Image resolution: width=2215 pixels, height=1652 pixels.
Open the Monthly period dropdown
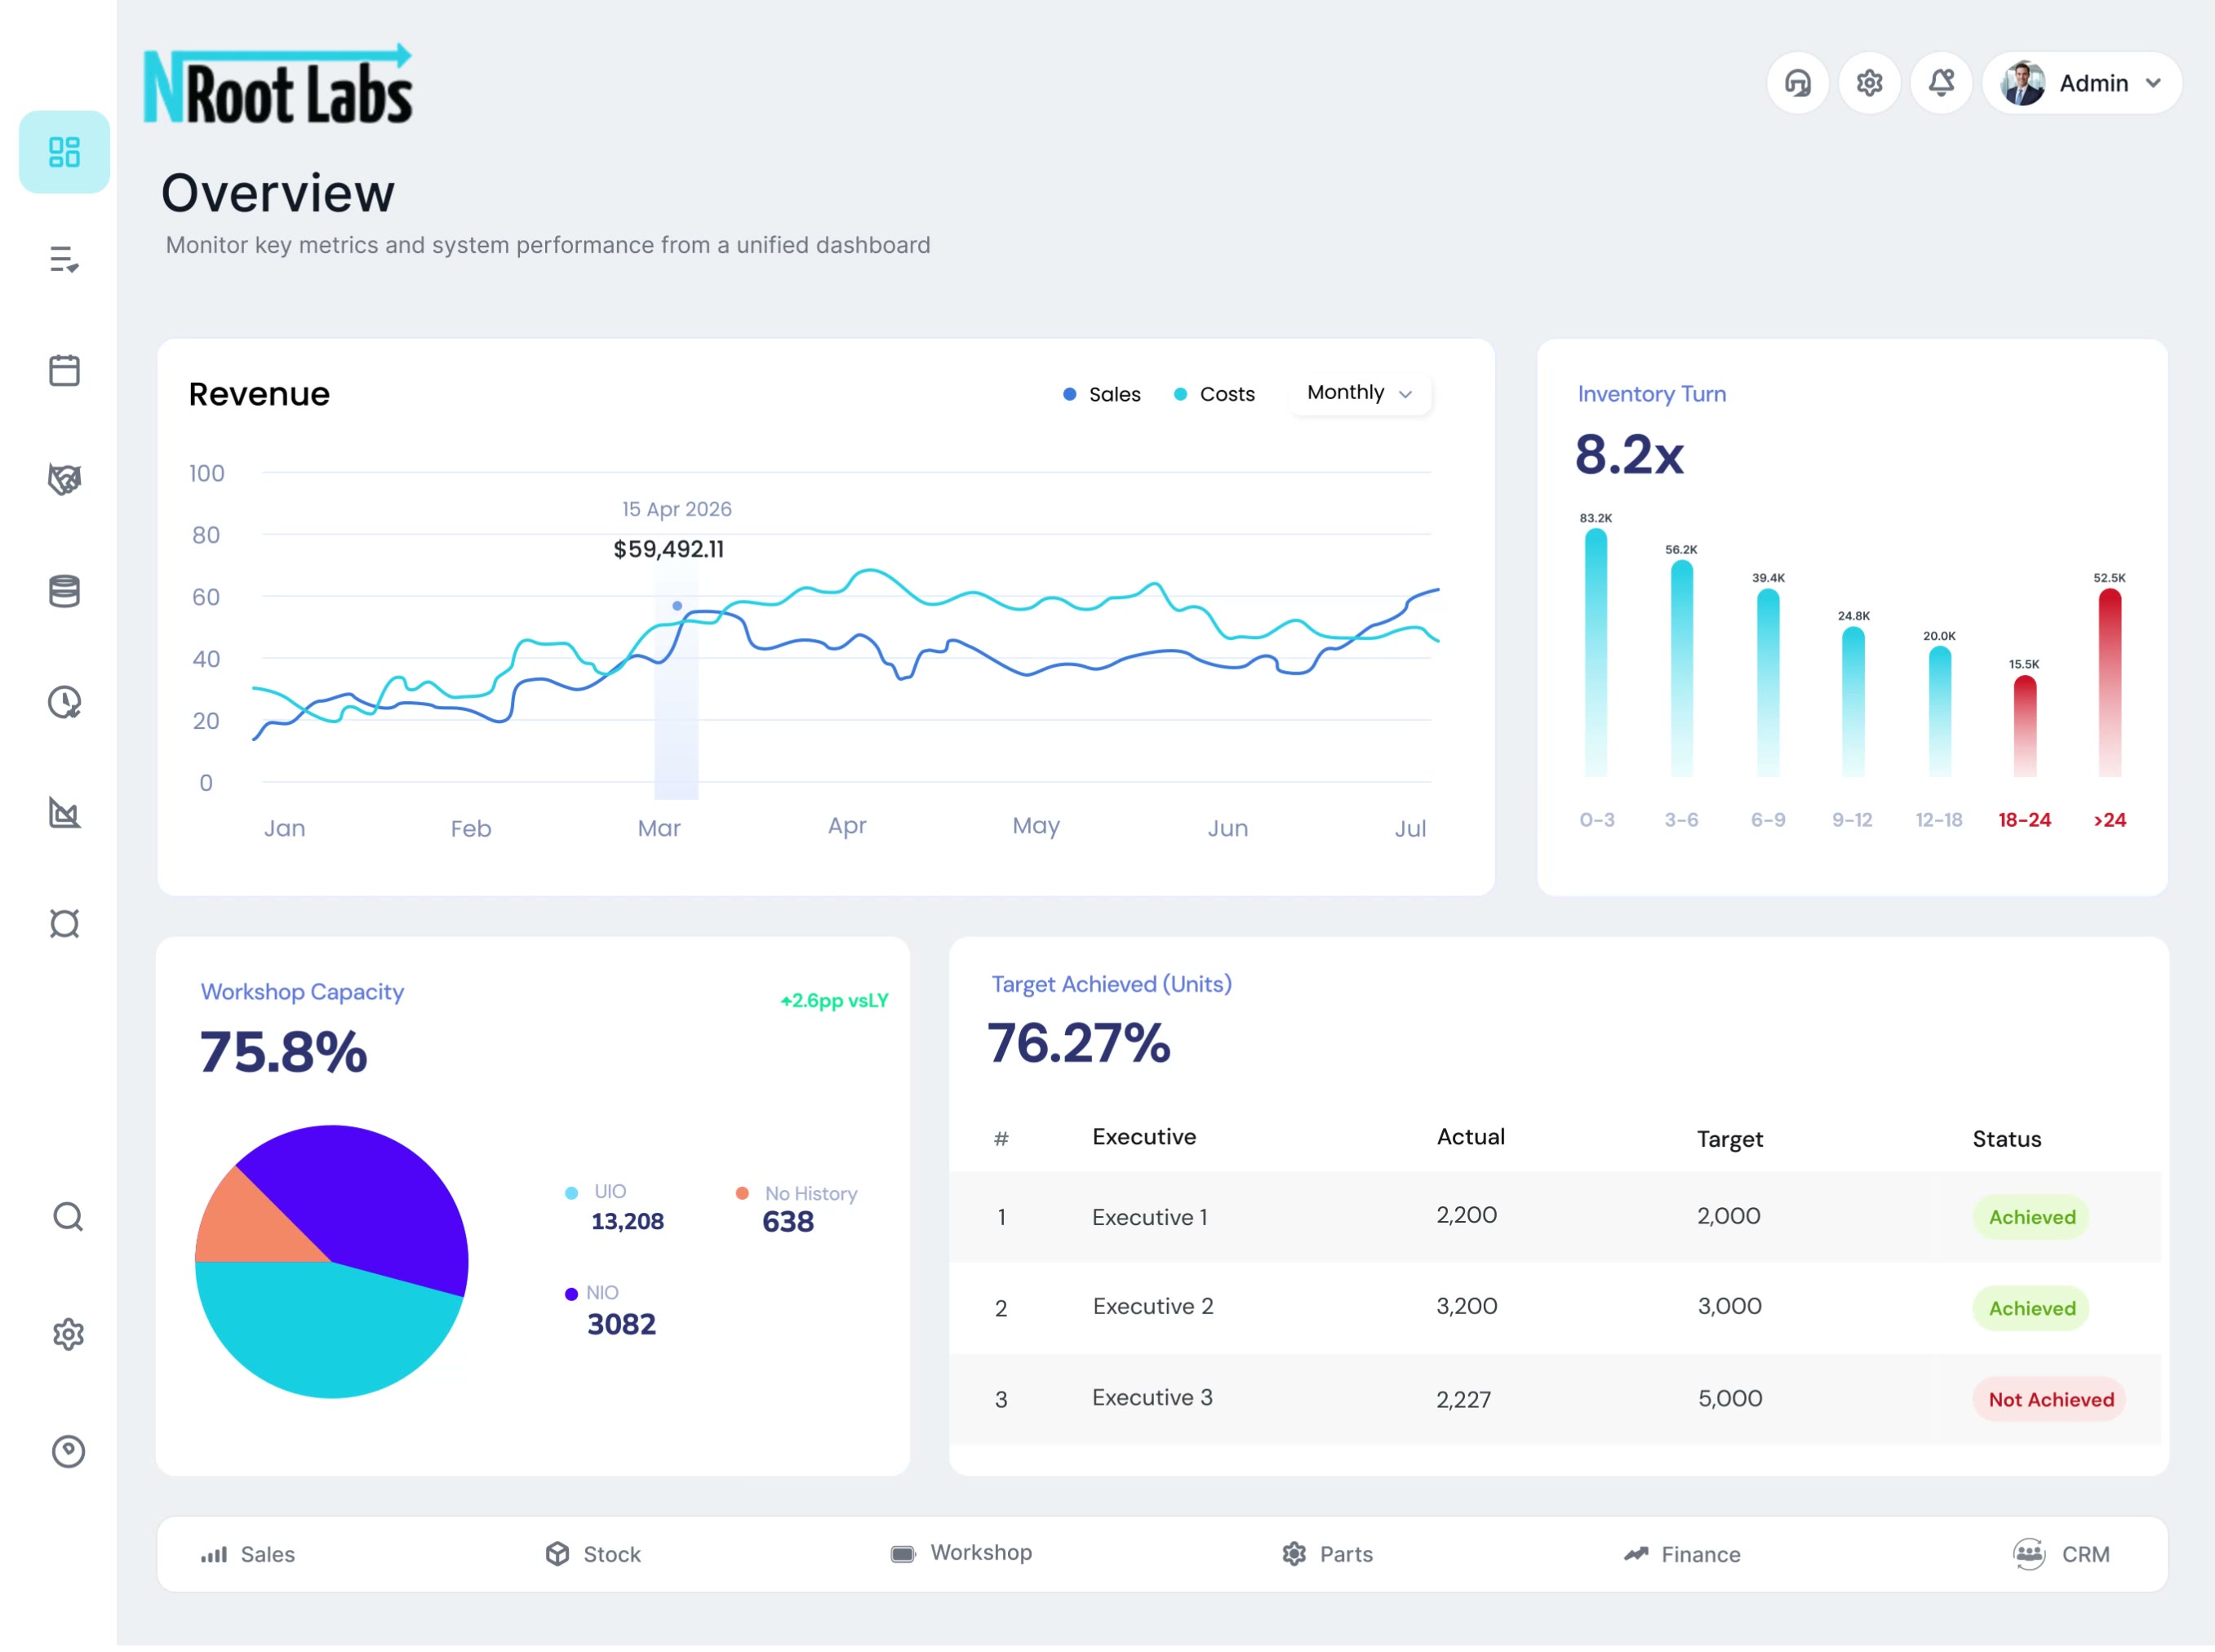[x=1359, y=393]
